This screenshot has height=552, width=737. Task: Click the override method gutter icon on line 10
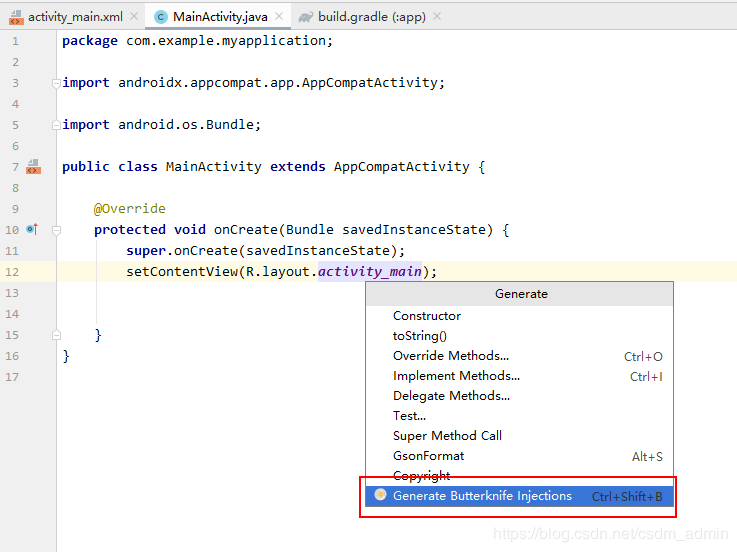[32, 229]
